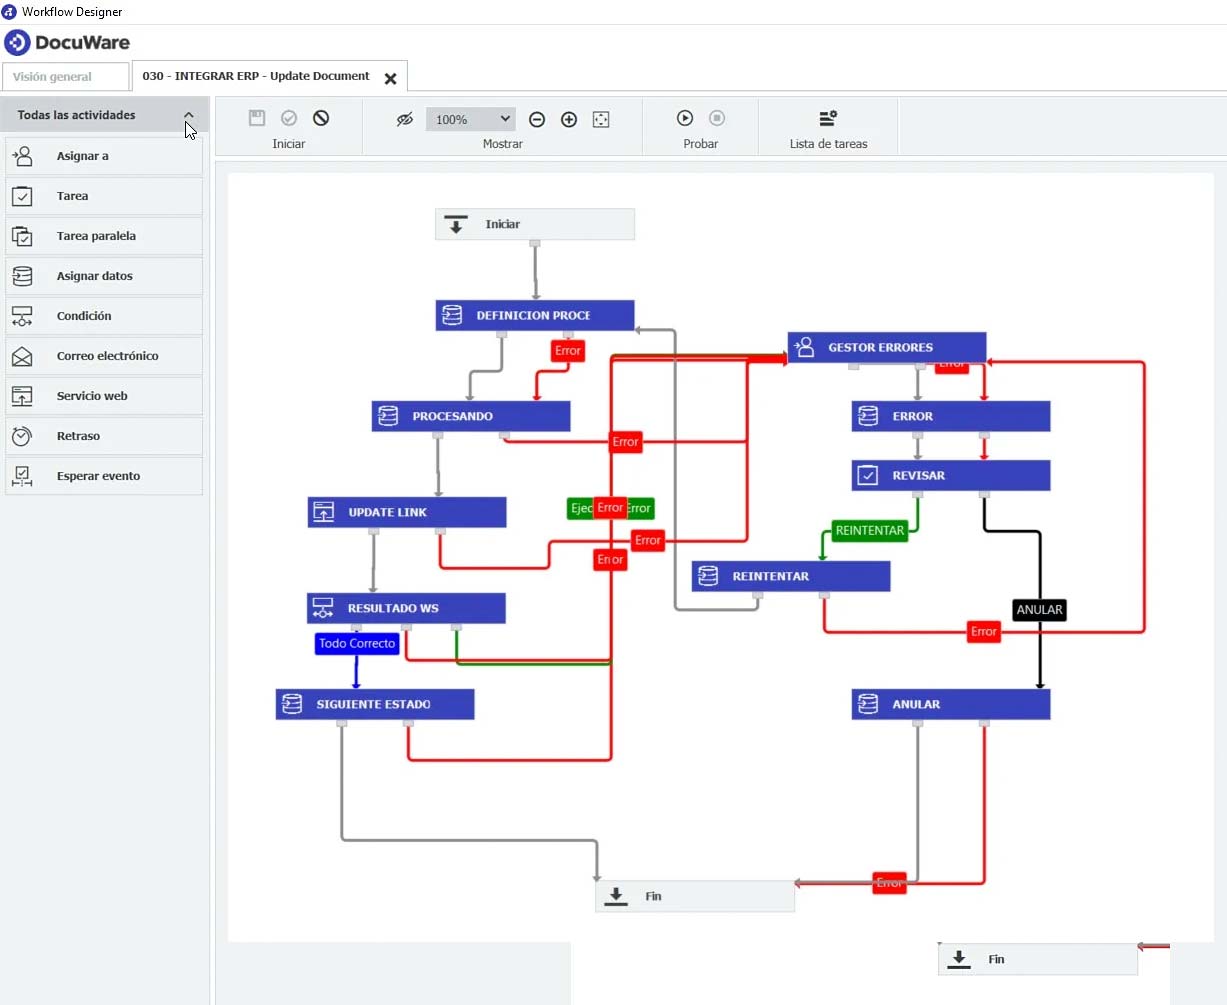This screenshot has width=1227, height=1005.
Task: Select the INTEGRAR ERP - Update Document tab
Action: (x=254, y=76)
